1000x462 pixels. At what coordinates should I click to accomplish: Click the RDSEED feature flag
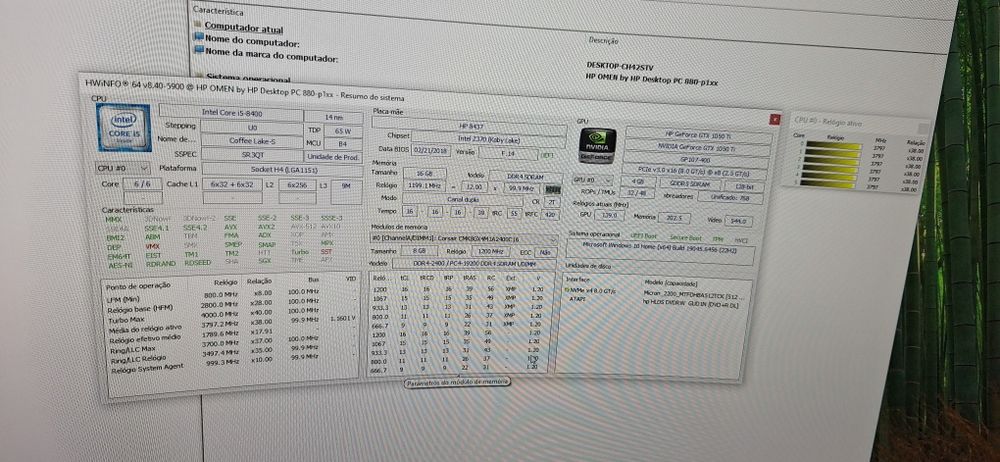[198, 262]
